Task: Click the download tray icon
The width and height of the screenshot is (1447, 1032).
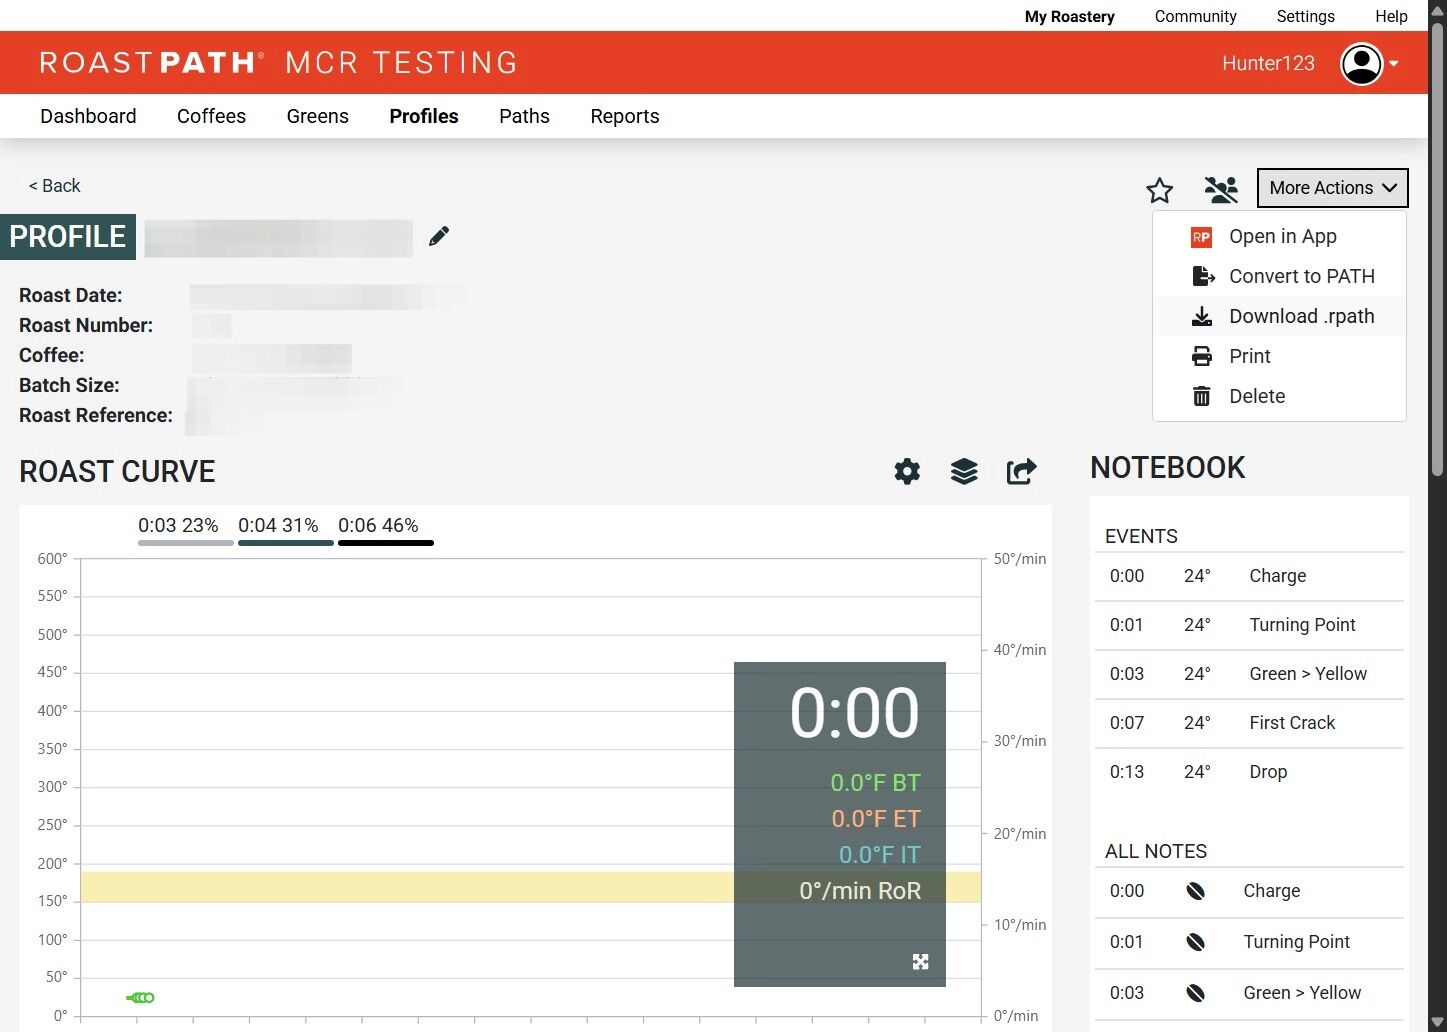Action: click(x=1202, y=316)
